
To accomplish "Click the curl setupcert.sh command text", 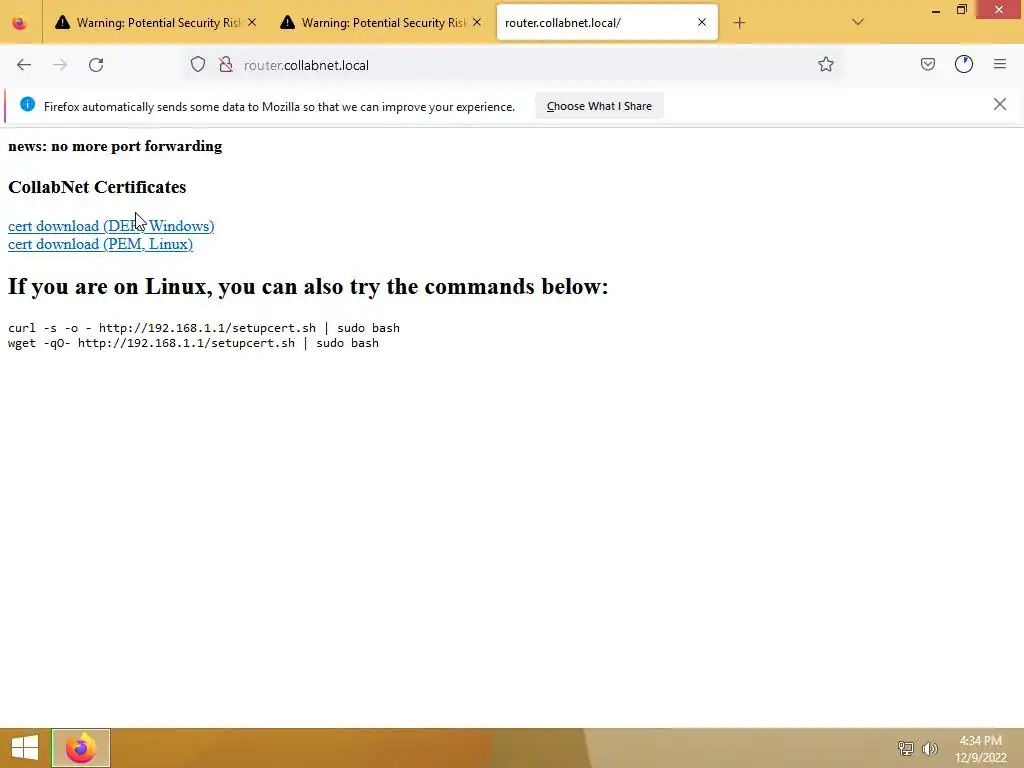I will (204, 328).
